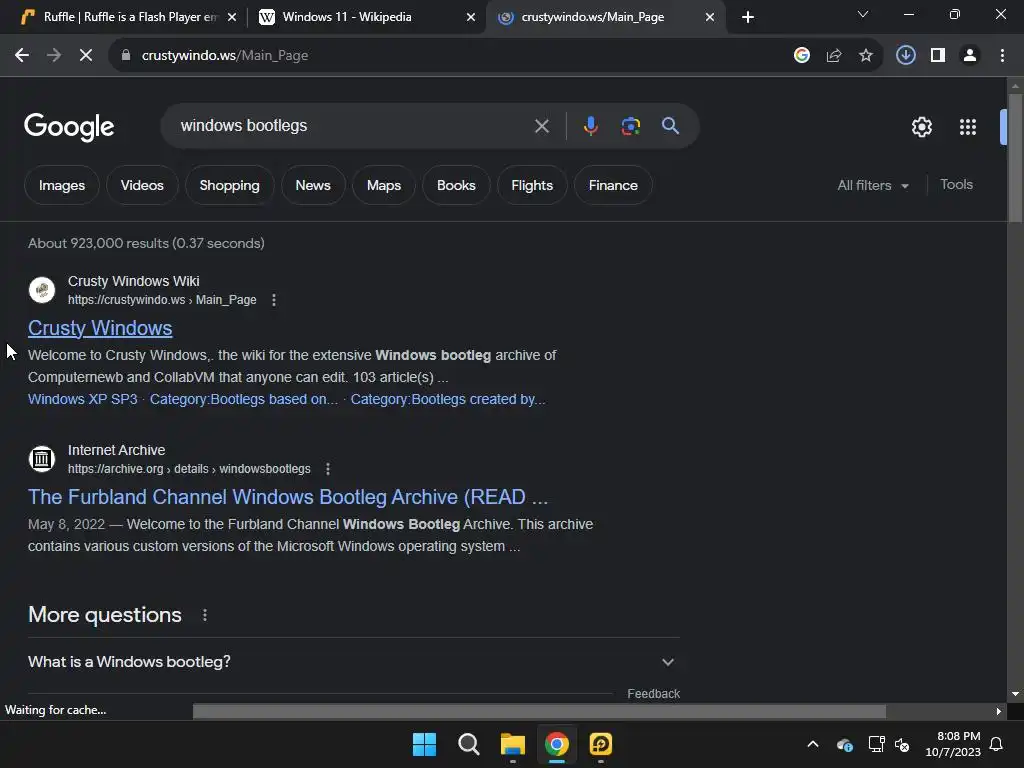Stop page loading with the X button

point(86,56)
